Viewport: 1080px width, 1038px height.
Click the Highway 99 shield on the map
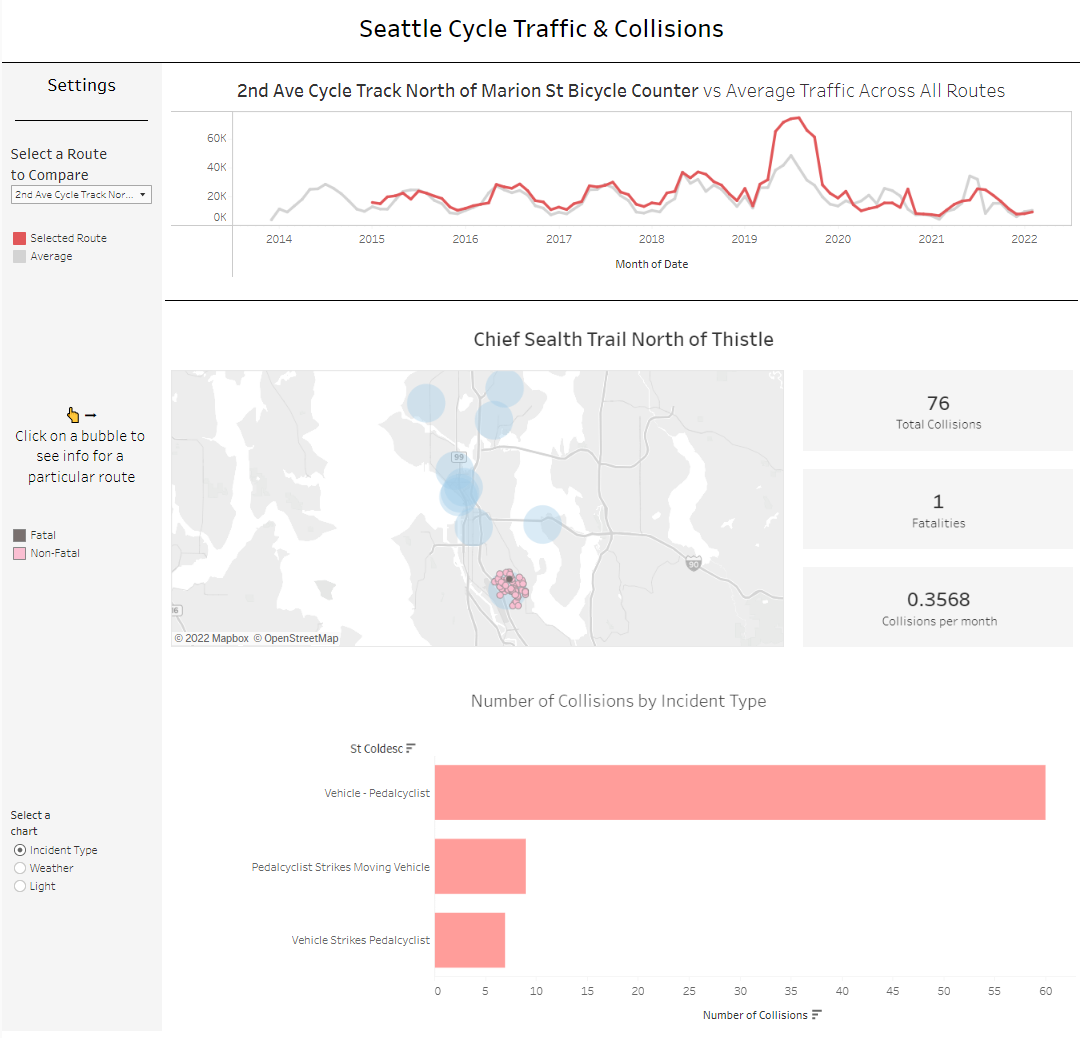point(459,457)
